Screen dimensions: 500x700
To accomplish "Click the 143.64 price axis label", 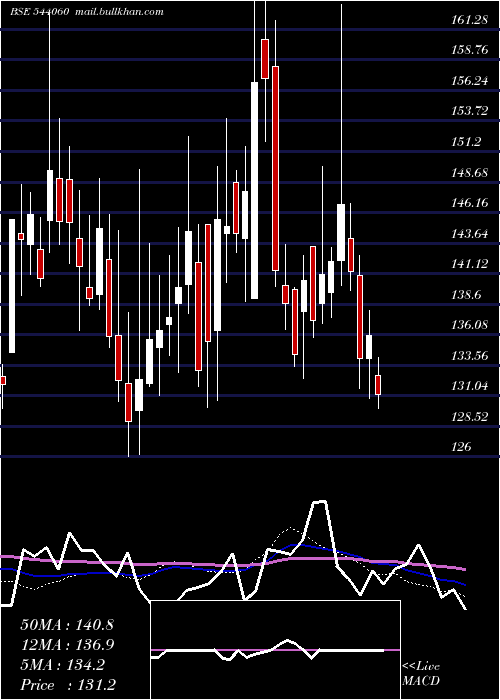I will (469, 233).
